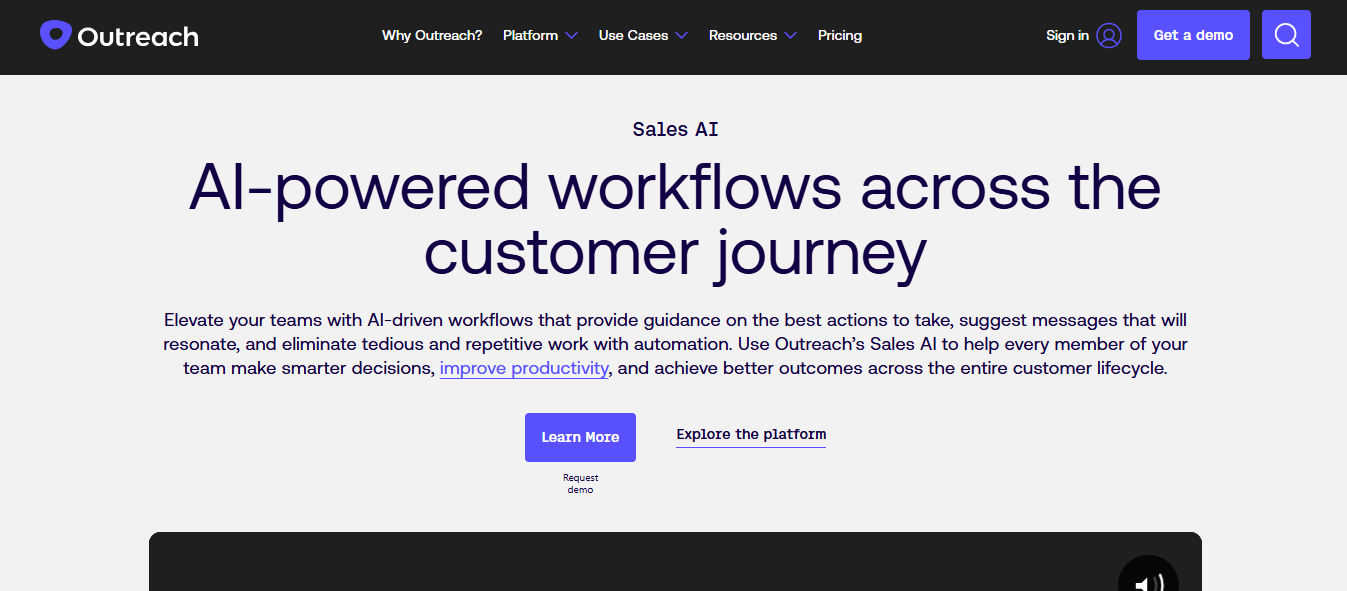Open the Pricing navigation item
This screenshot has width=1347, height=591.
839,35
